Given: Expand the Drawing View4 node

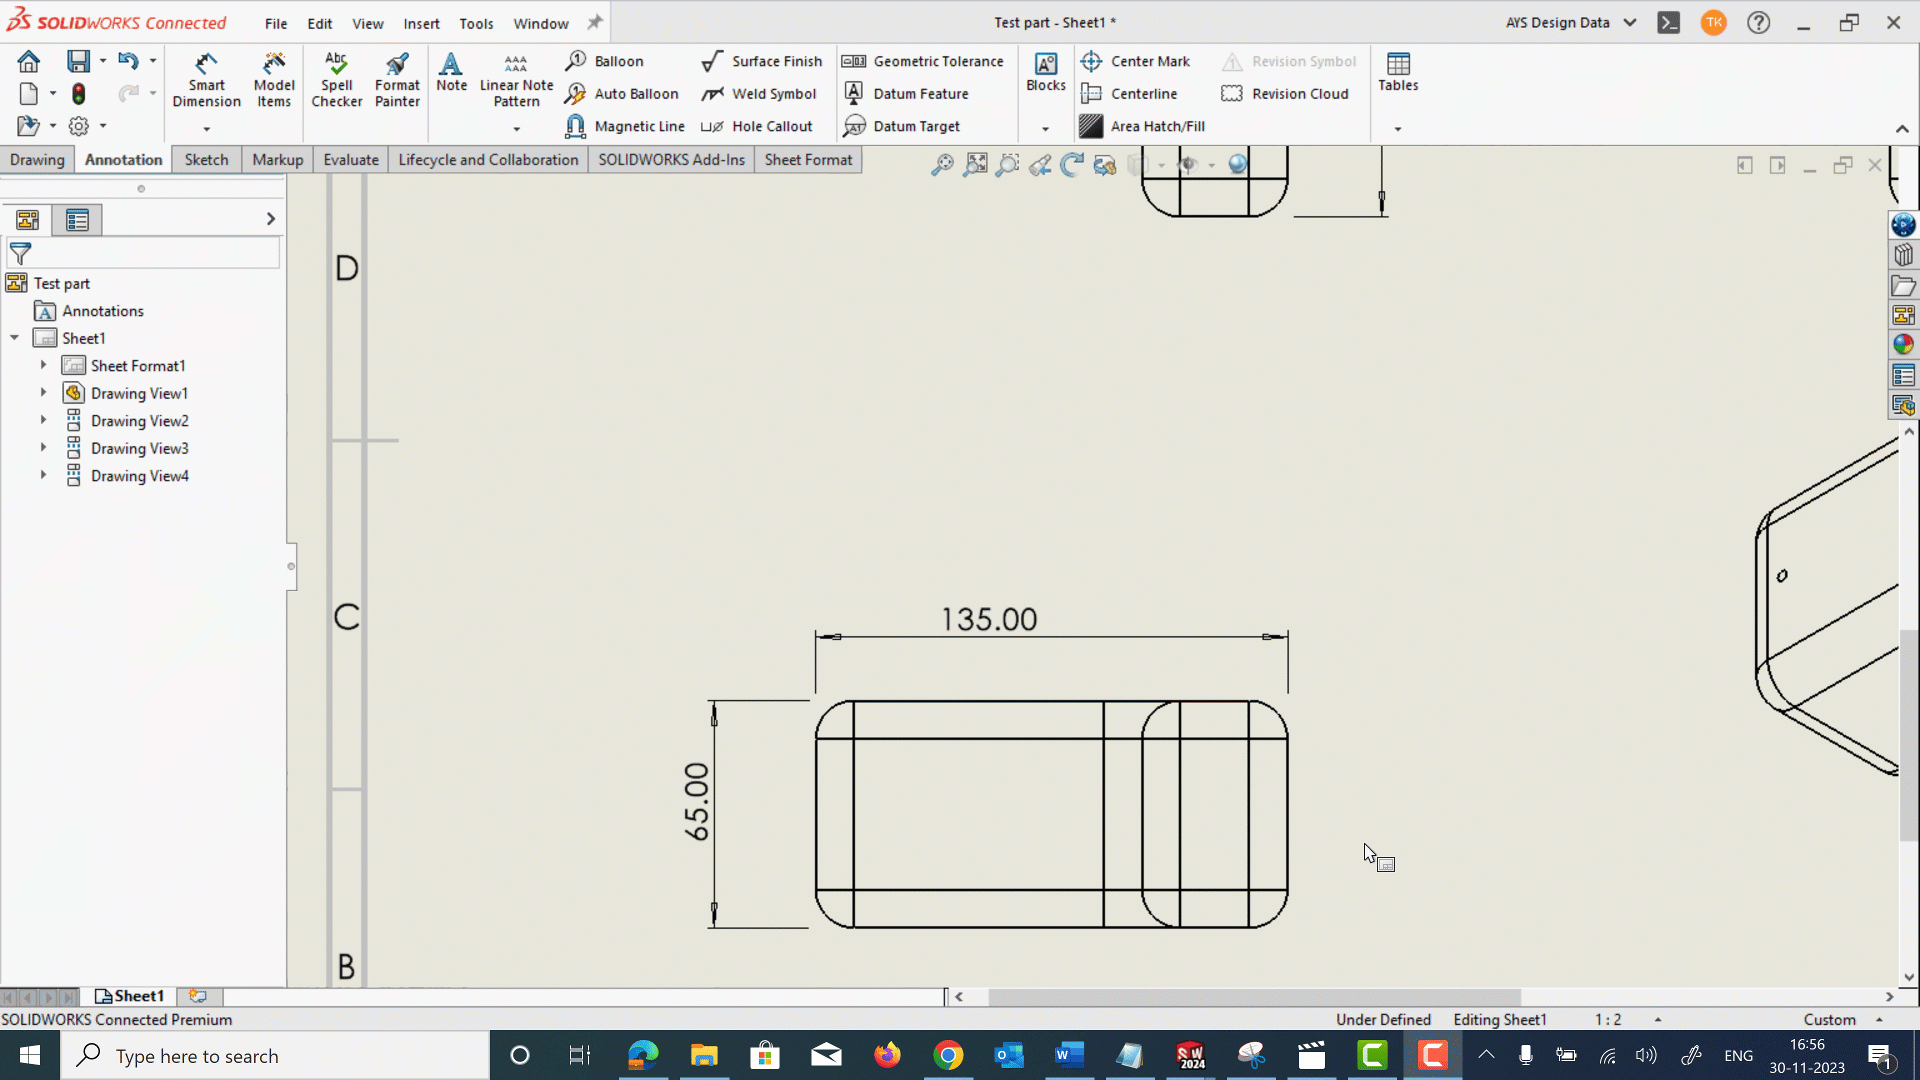Looking at the screenshot, I should point(43,476).
